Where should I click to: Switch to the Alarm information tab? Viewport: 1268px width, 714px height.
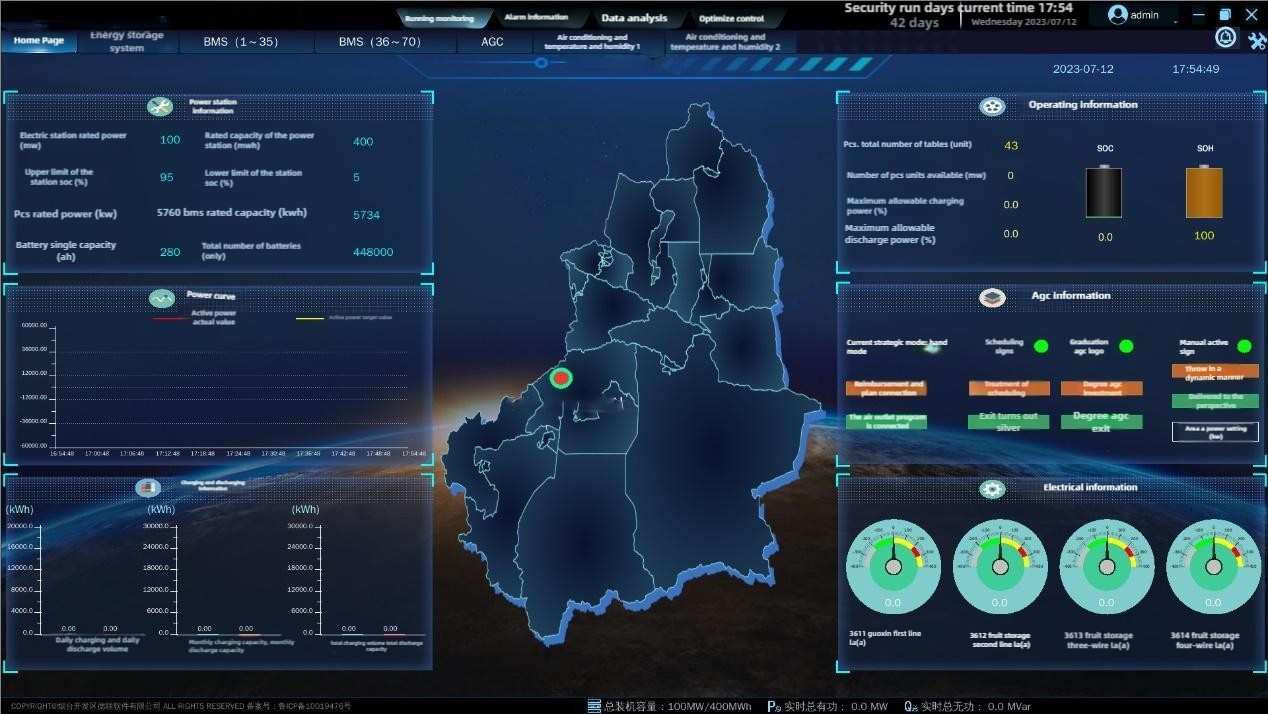click(x=536, y=18)
